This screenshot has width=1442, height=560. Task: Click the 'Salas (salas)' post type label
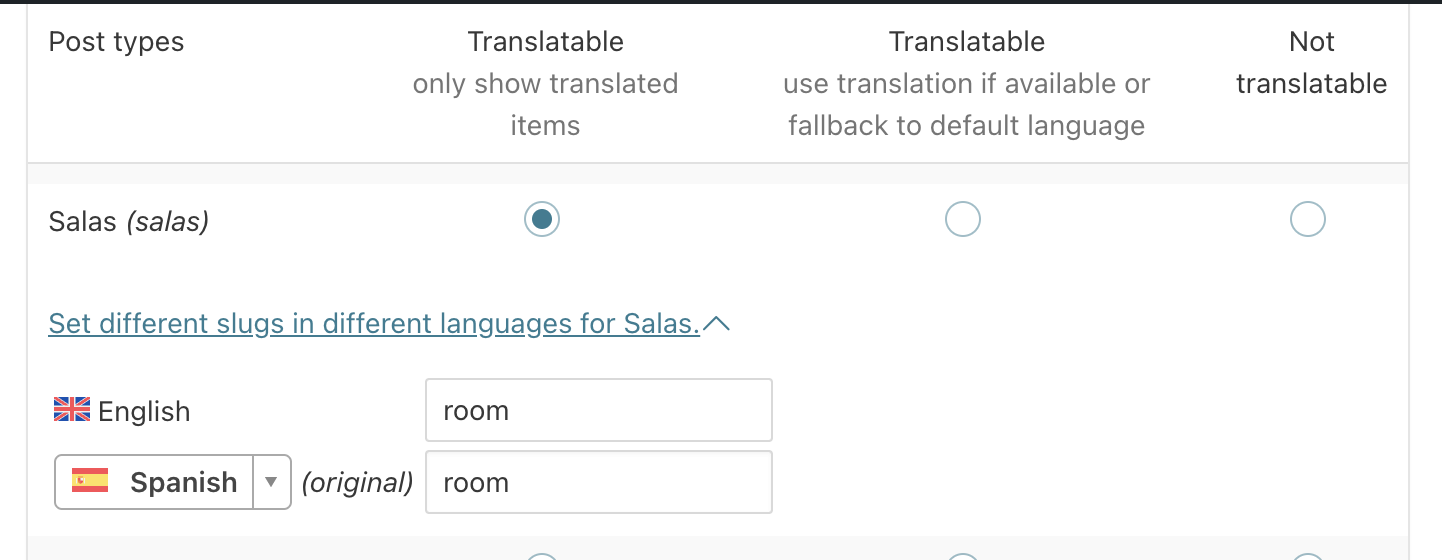(129, 221)
